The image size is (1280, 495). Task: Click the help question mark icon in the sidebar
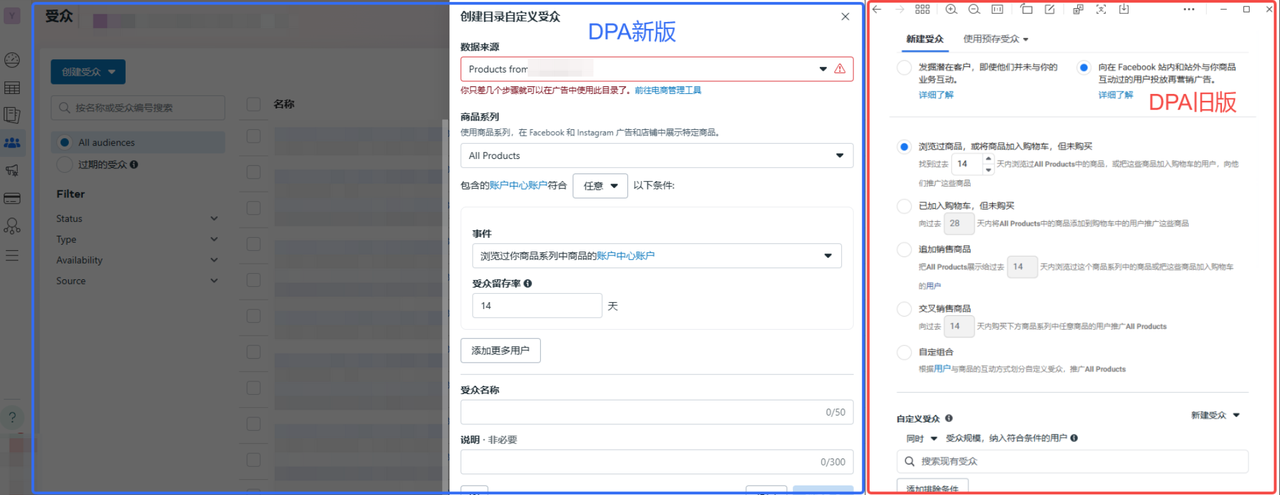[x=12, y=418]
